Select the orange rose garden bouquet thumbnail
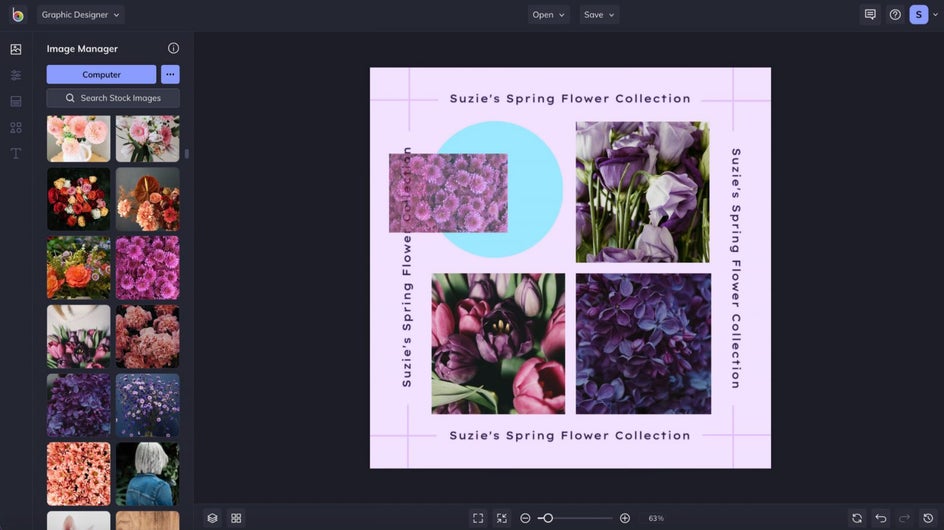Image resolution: width=944 pixels, height=530 pixels. click(x=79, y=268)
